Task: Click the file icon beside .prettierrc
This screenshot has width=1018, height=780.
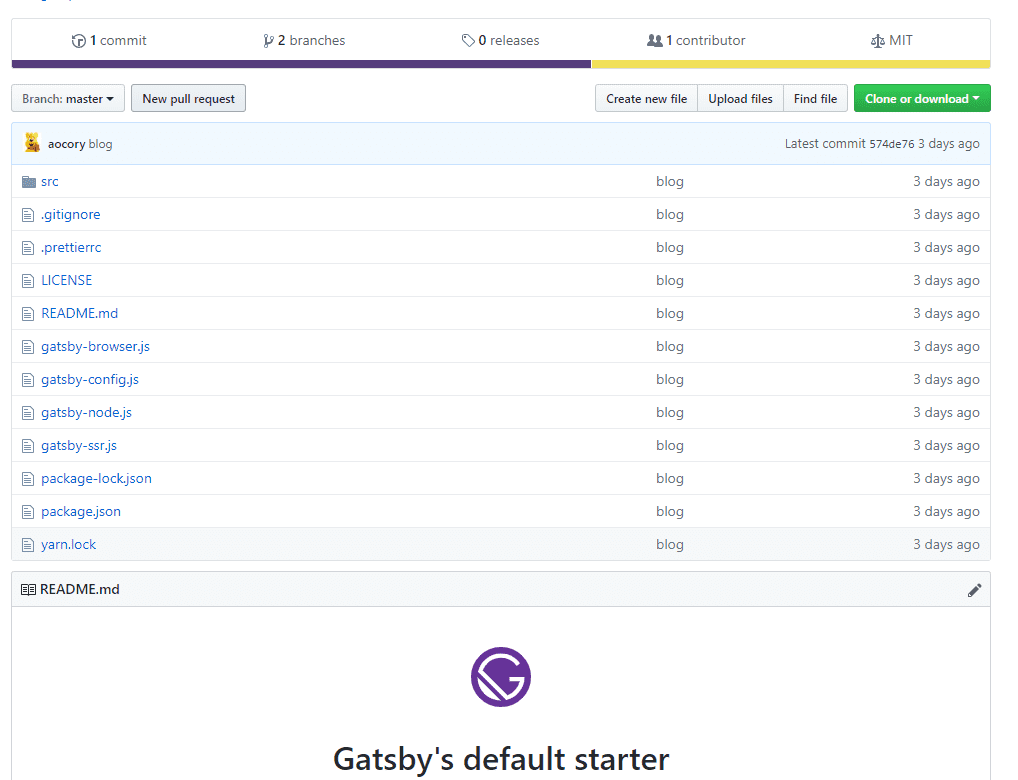Action: point(28,248)
